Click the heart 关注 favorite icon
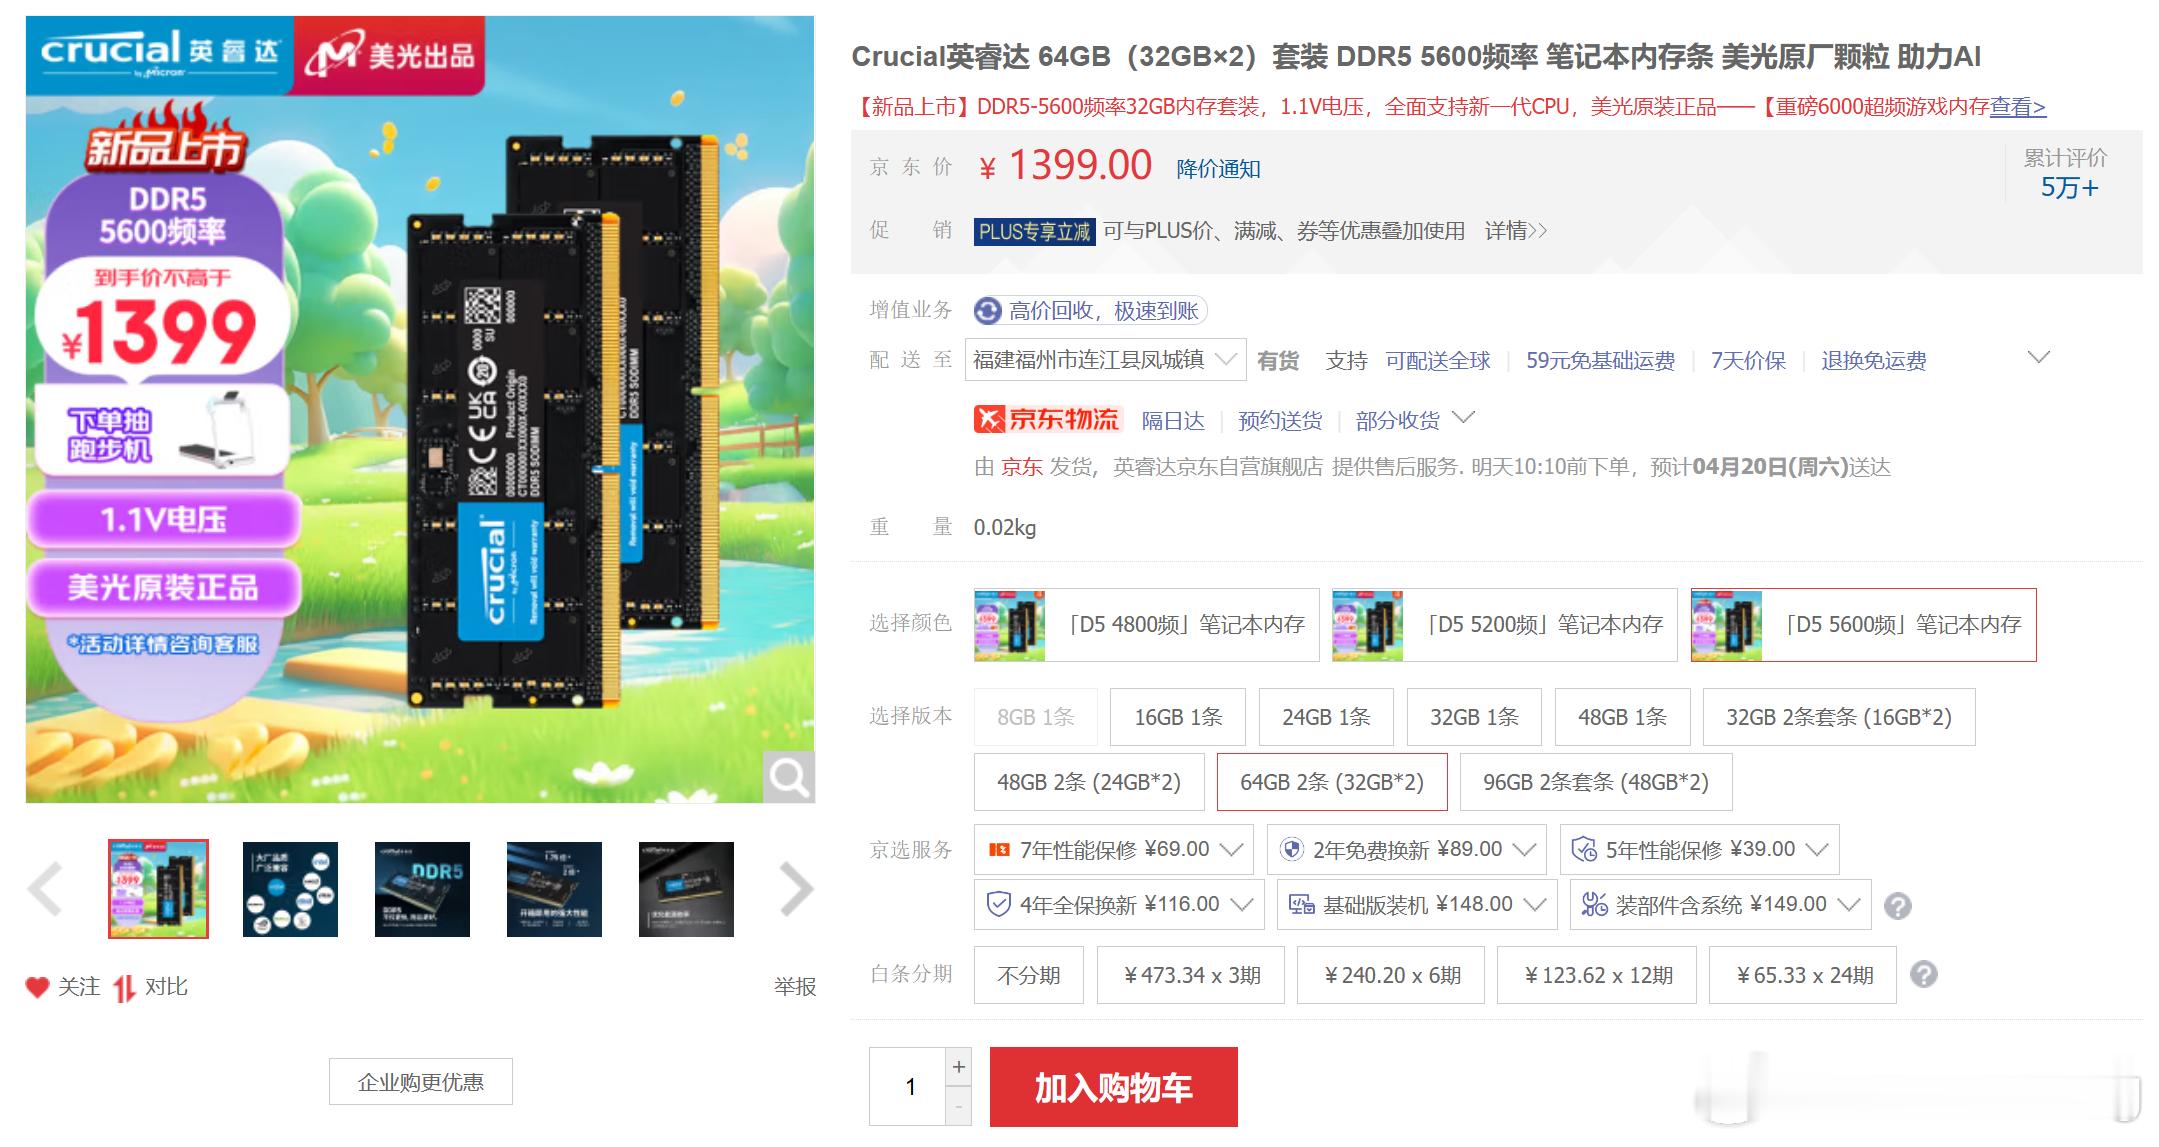The width and height of the screenshot is (2159, 1147). (x=37, y=988)
